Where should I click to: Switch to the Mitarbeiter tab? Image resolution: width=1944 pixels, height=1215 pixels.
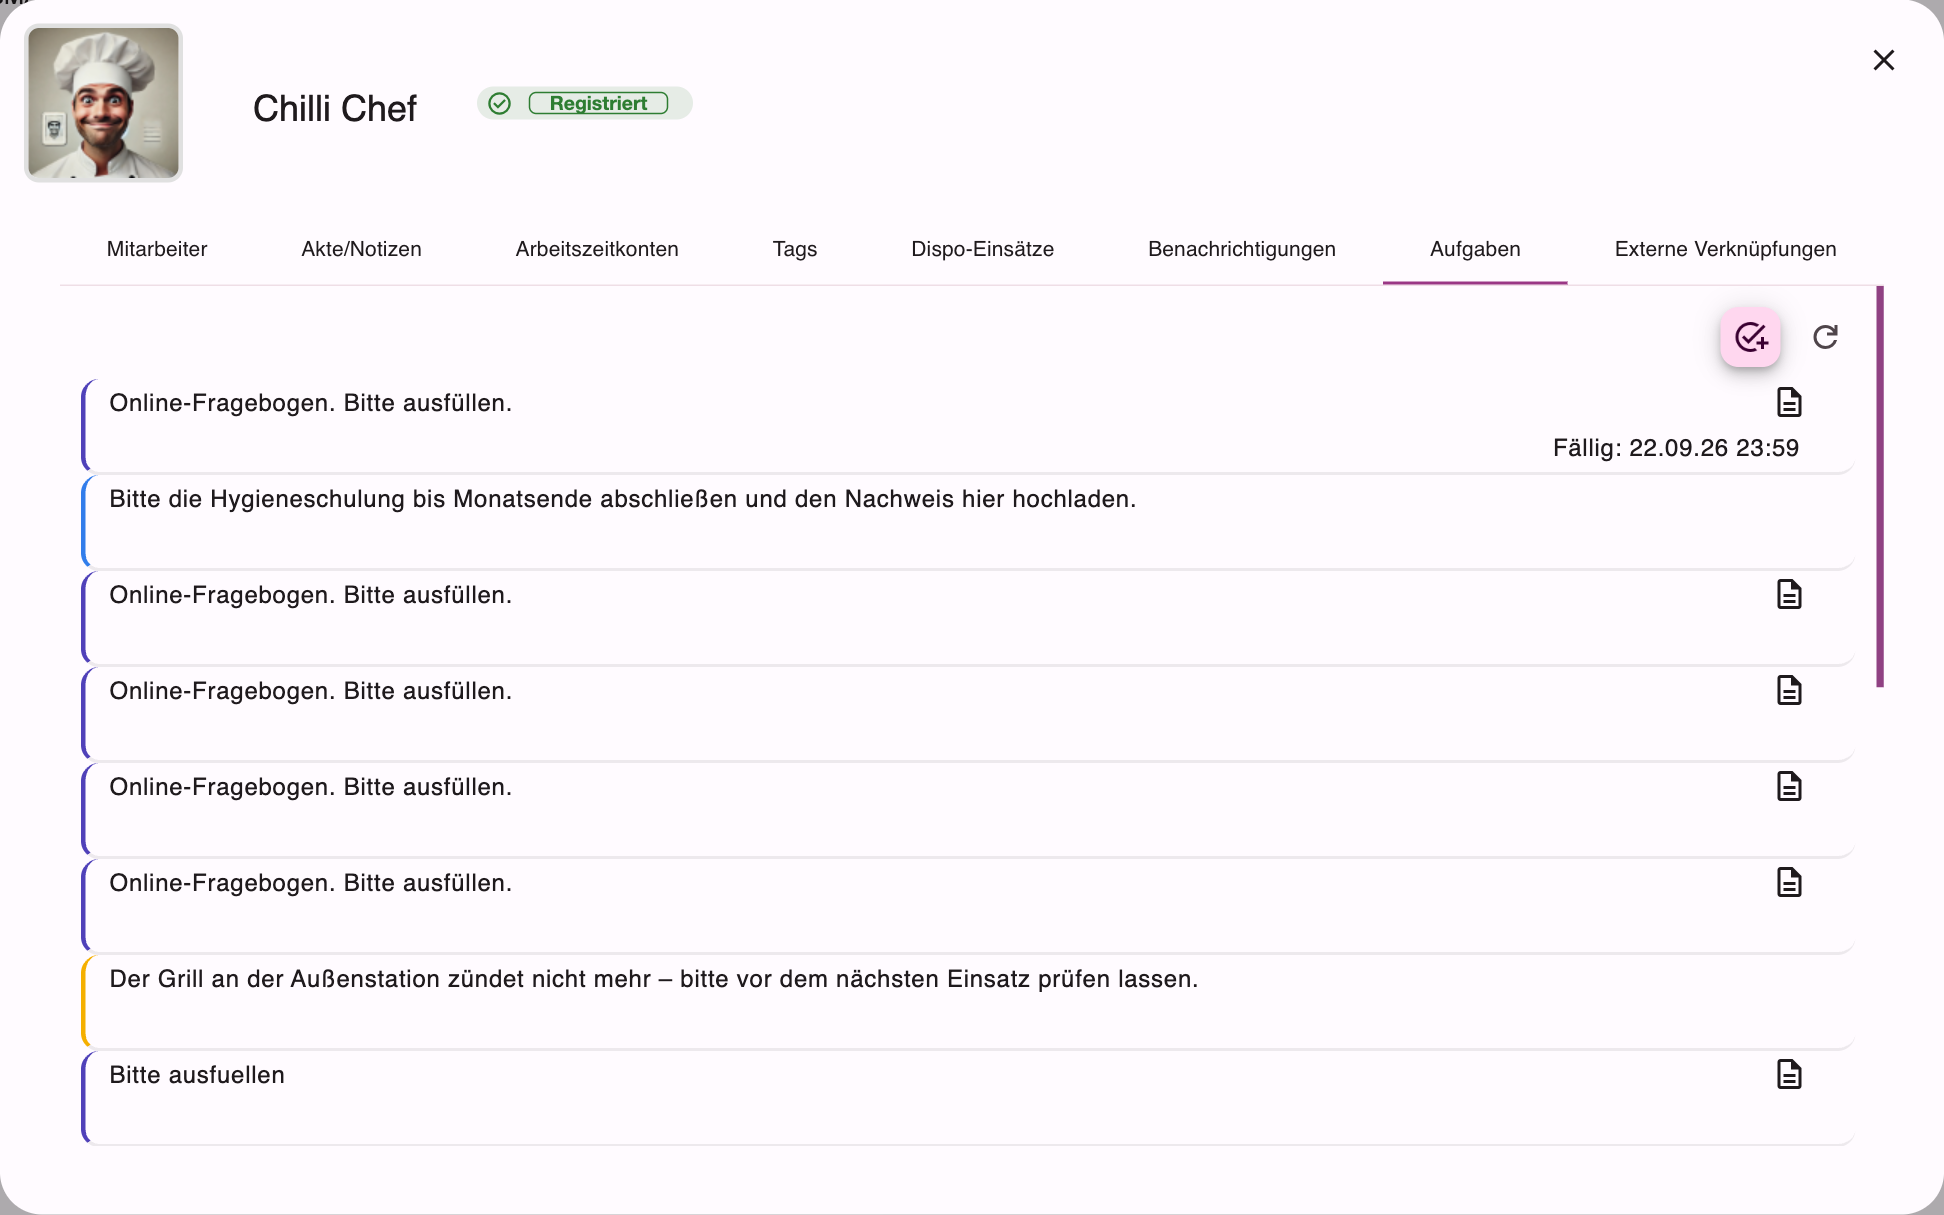(x=157, y=249)
